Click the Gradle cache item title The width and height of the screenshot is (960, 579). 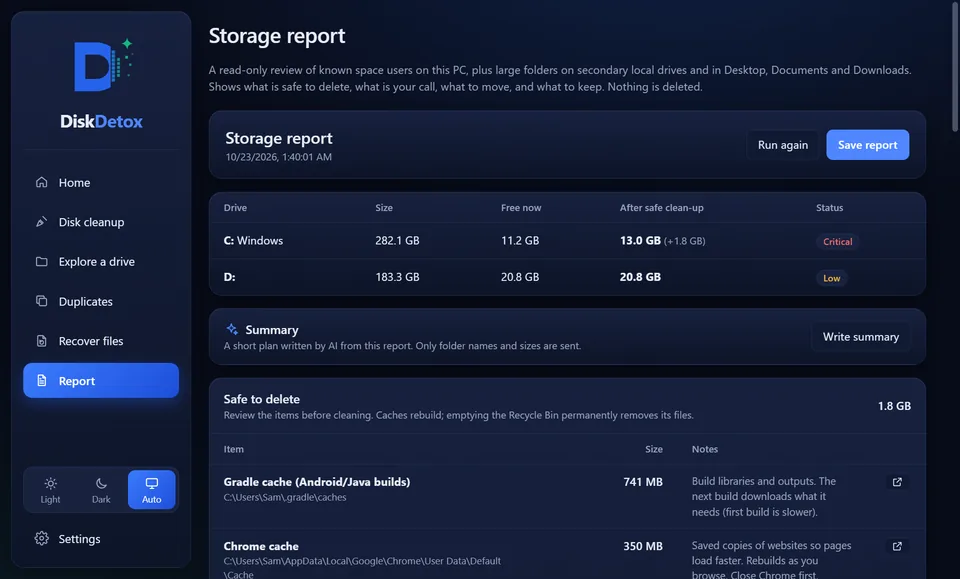pyautogui.click(x=317, y=482)
